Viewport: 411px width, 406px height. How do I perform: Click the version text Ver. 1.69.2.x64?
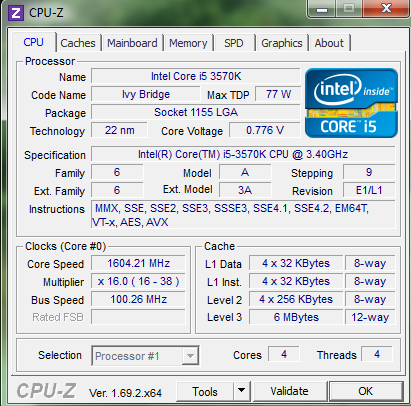(125, 393)
